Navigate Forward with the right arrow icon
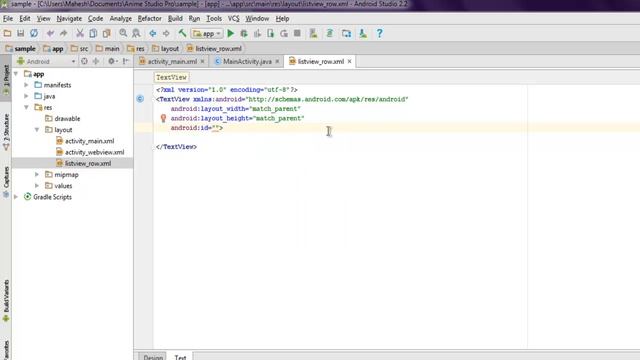Screen dimensions: 640x360 click(166, 33)
